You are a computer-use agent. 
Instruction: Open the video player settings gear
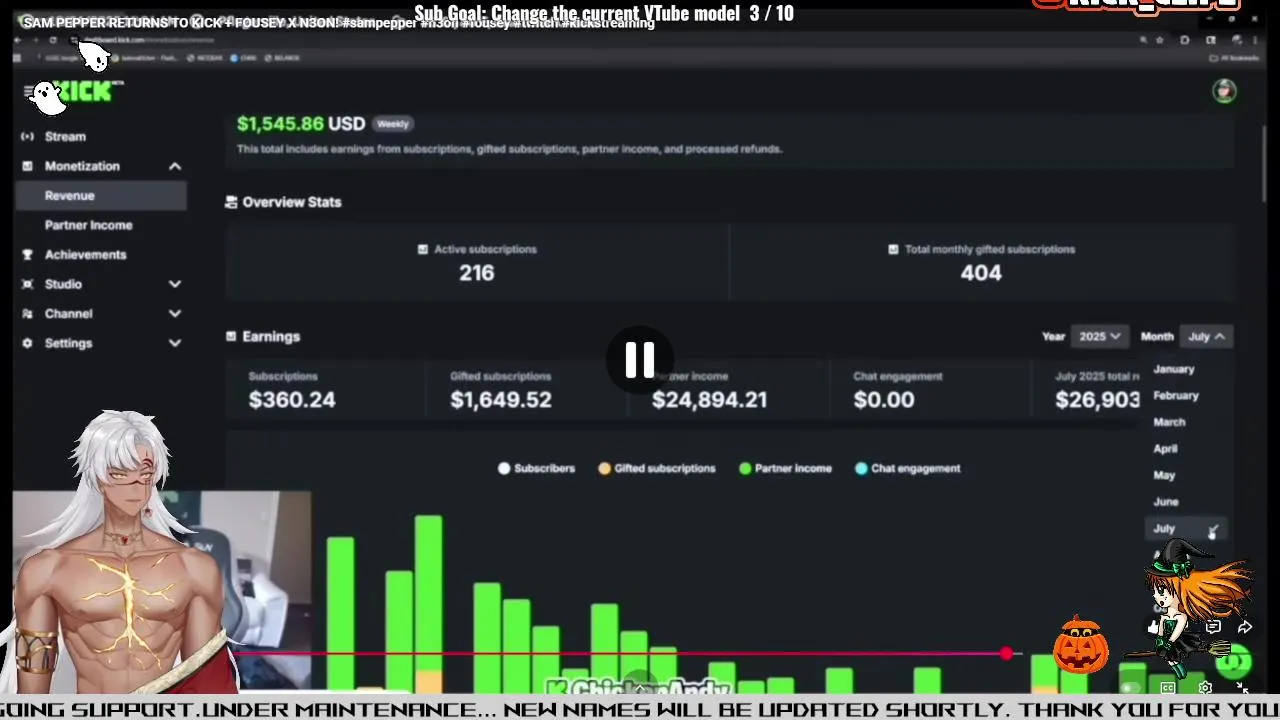point(1205,688)
